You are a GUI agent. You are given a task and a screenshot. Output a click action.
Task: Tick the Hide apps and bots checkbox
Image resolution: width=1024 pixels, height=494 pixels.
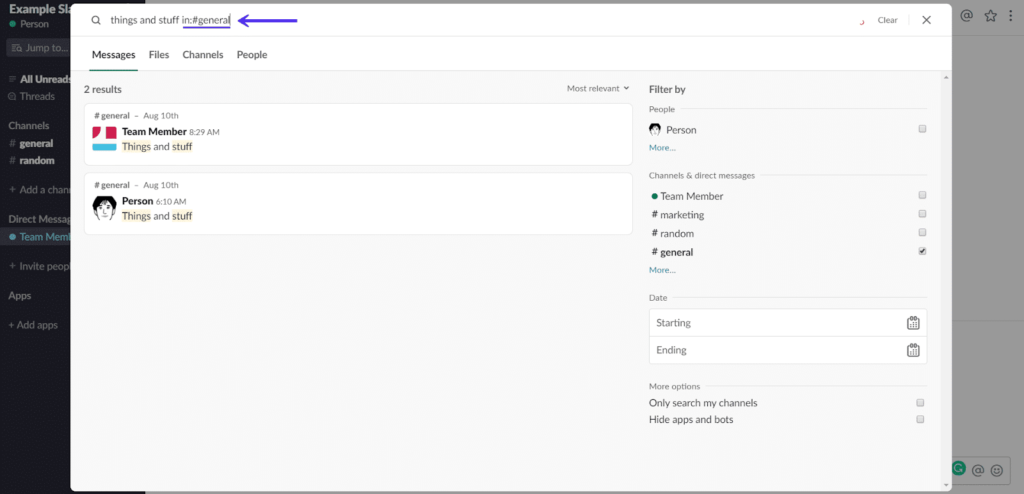(920, 420)
